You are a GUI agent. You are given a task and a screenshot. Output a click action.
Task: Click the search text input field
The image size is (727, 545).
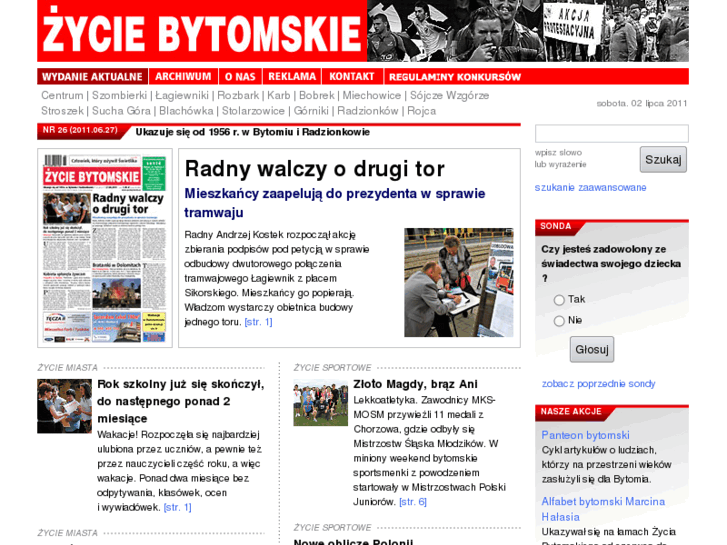point(612,134)
